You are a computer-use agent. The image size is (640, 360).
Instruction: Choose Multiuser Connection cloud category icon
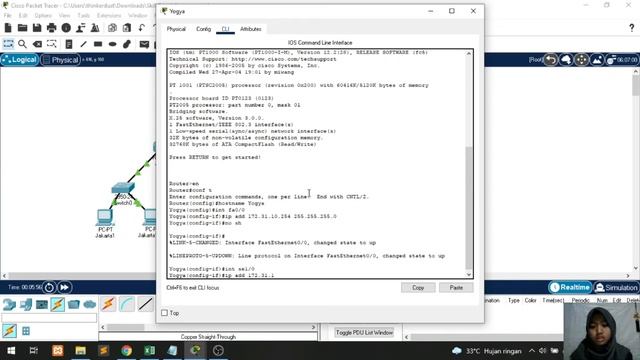[x=90, y=304]
